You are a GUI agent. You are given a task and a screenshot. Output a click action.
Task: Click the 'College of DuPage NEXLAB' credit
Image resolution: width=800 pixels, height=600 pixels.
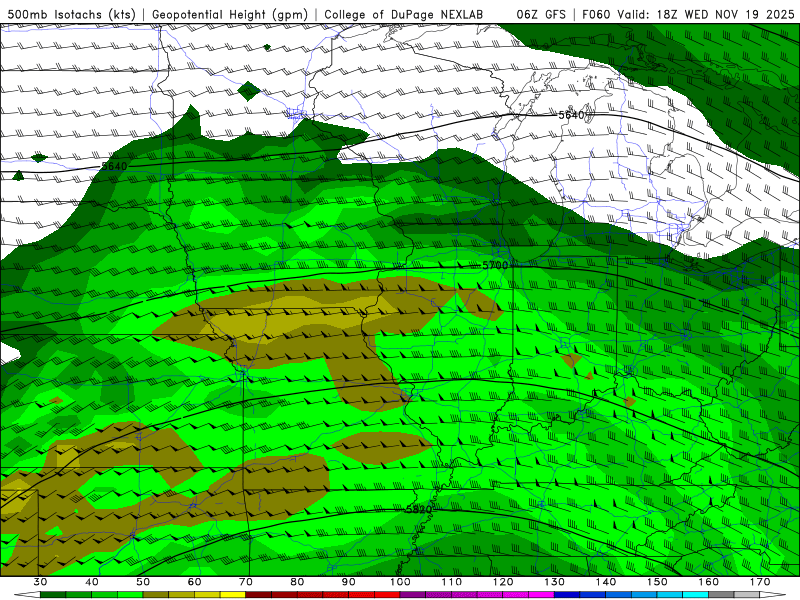pyautogui.click(x=403, y=15)
